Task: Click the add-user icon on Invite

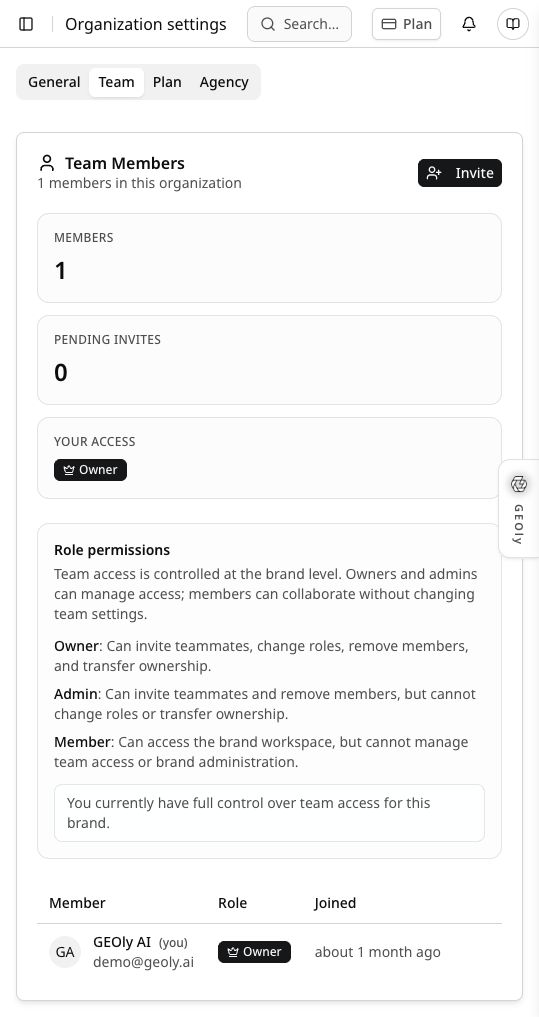Action: [434, 173]
